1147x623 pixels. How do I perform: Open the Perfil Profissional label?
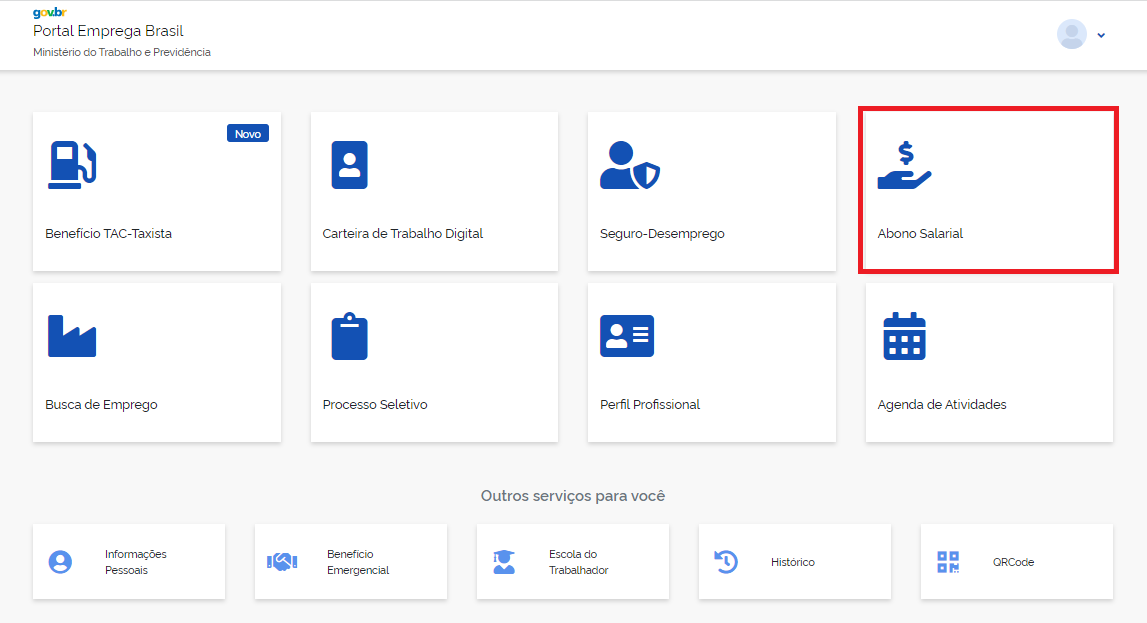[650, 404]
